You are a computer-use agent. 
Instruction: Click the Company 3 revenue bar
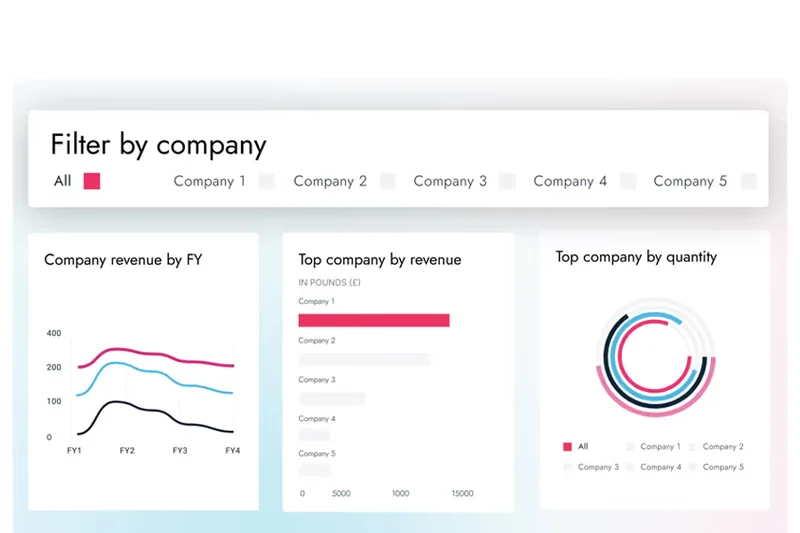coord(331,398)
